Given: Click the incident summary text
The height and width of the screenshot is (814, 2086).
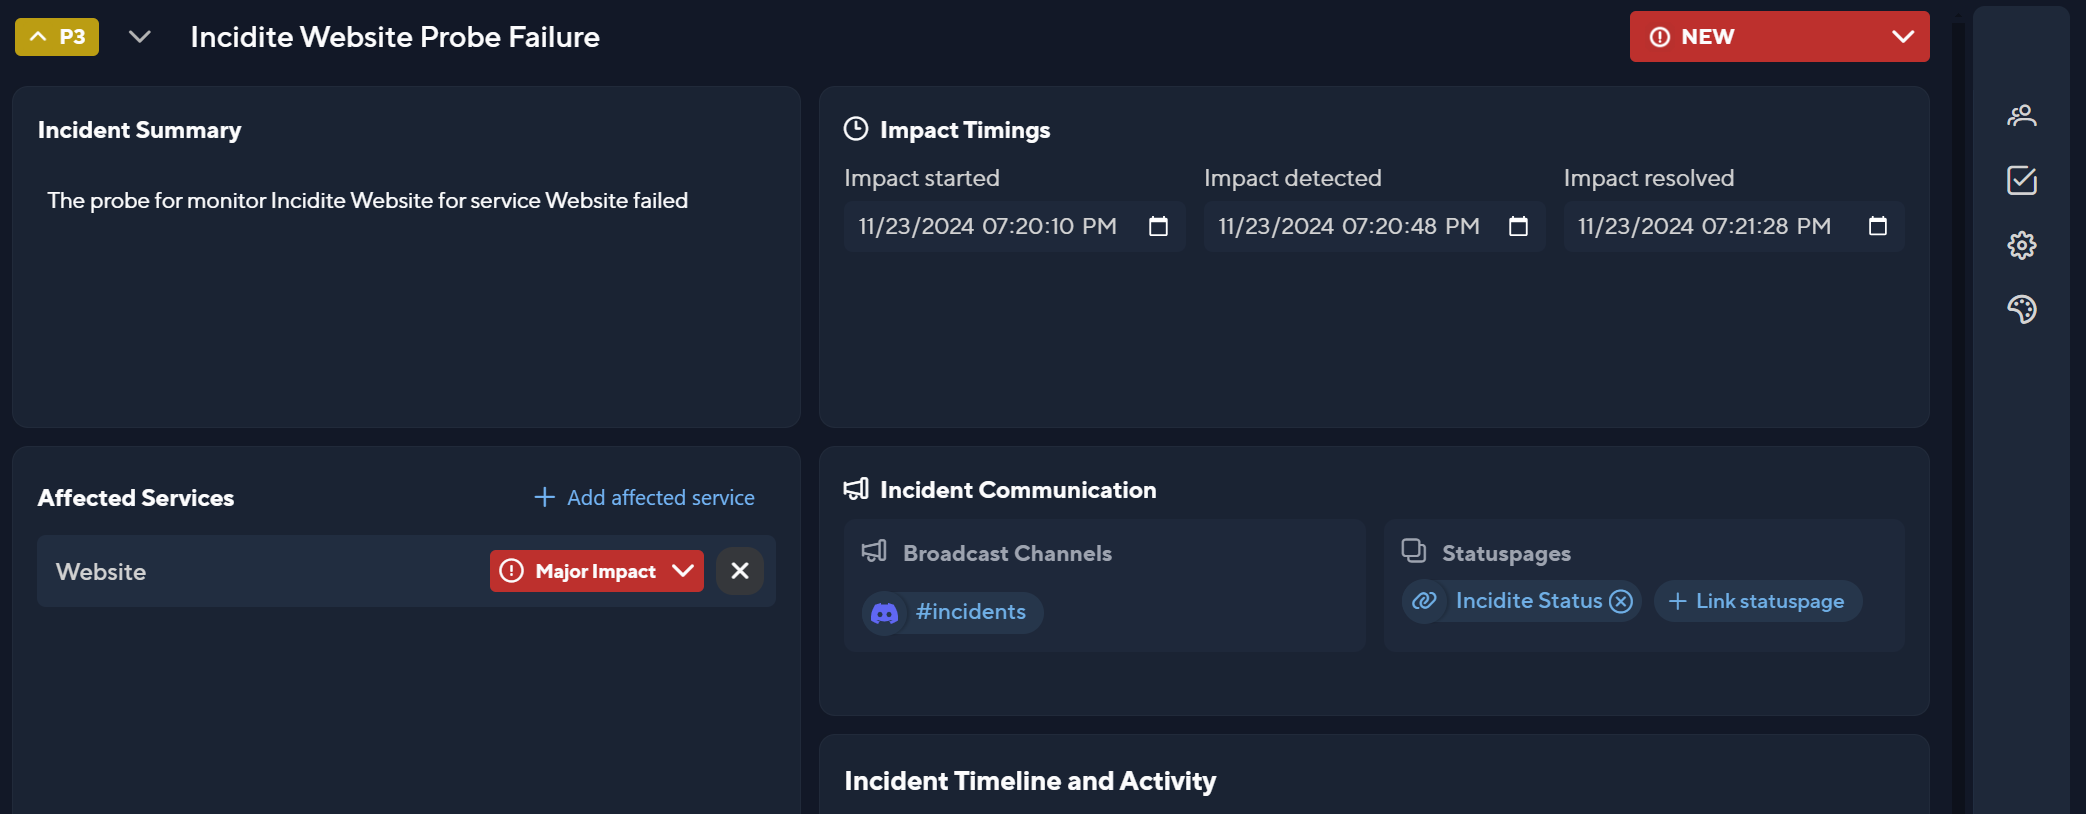Looking at the screenshot, I should pyautogui.click(x=368, y=200).
